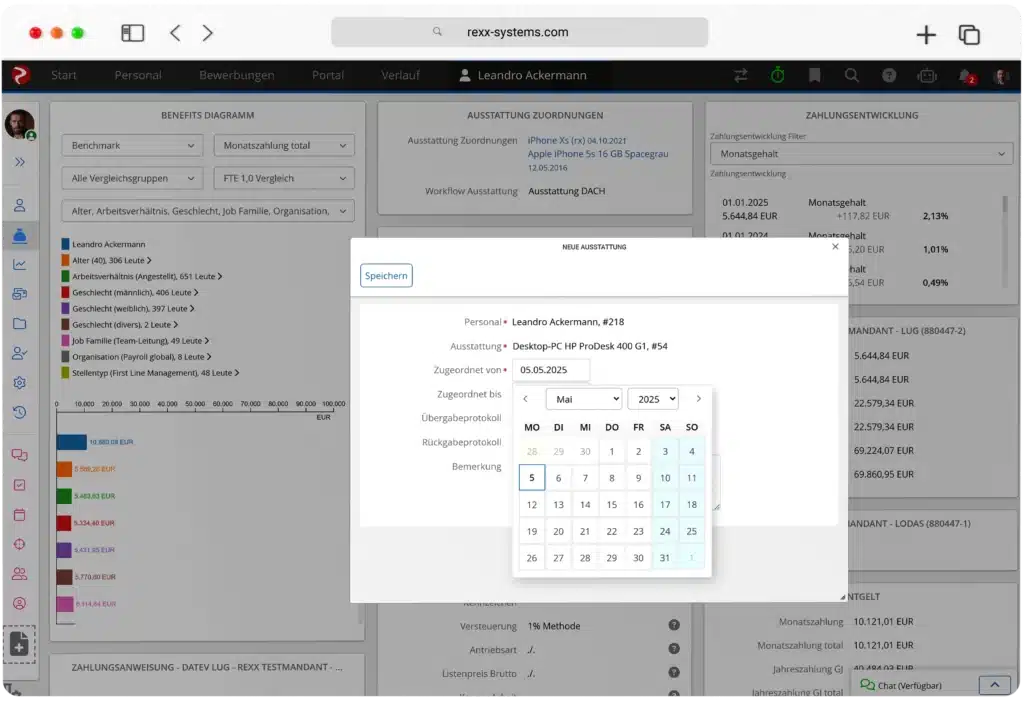Click the magnifier search icon
Viewport: 1024px width, 702px height.
851,75
